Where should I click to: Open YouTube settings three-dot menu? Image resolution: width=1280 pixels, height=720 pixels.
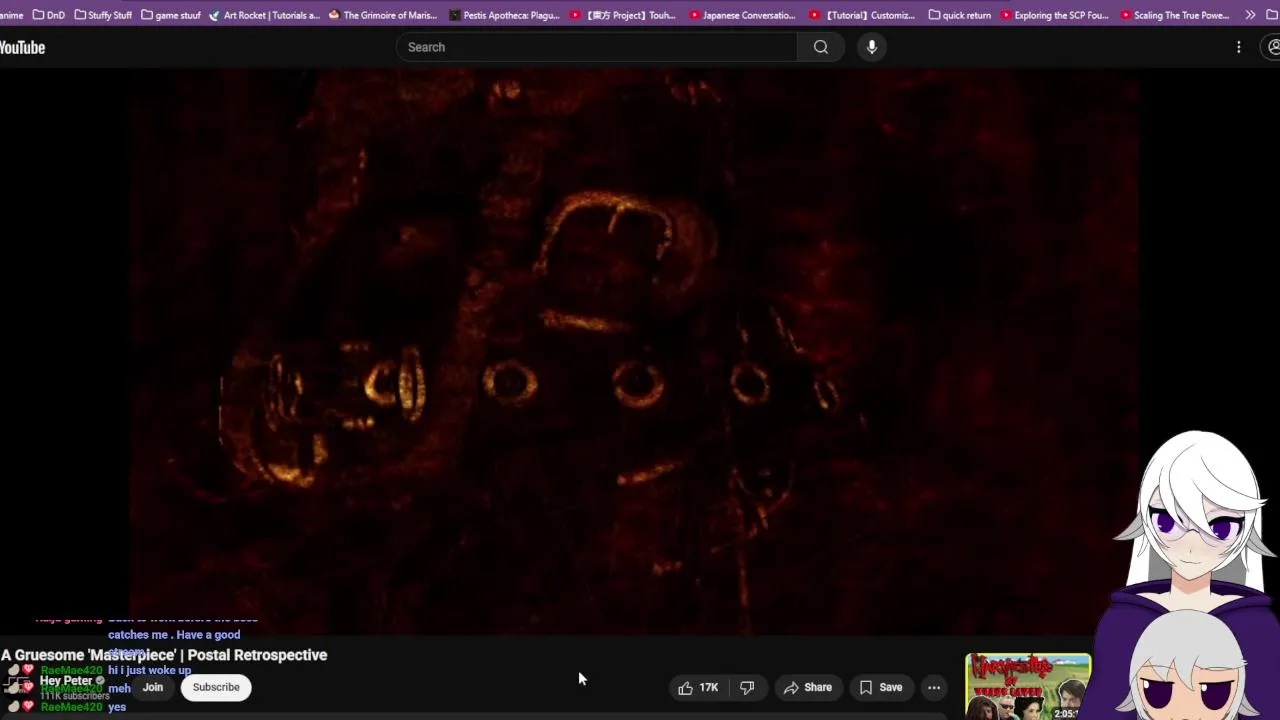point(1239,47)
